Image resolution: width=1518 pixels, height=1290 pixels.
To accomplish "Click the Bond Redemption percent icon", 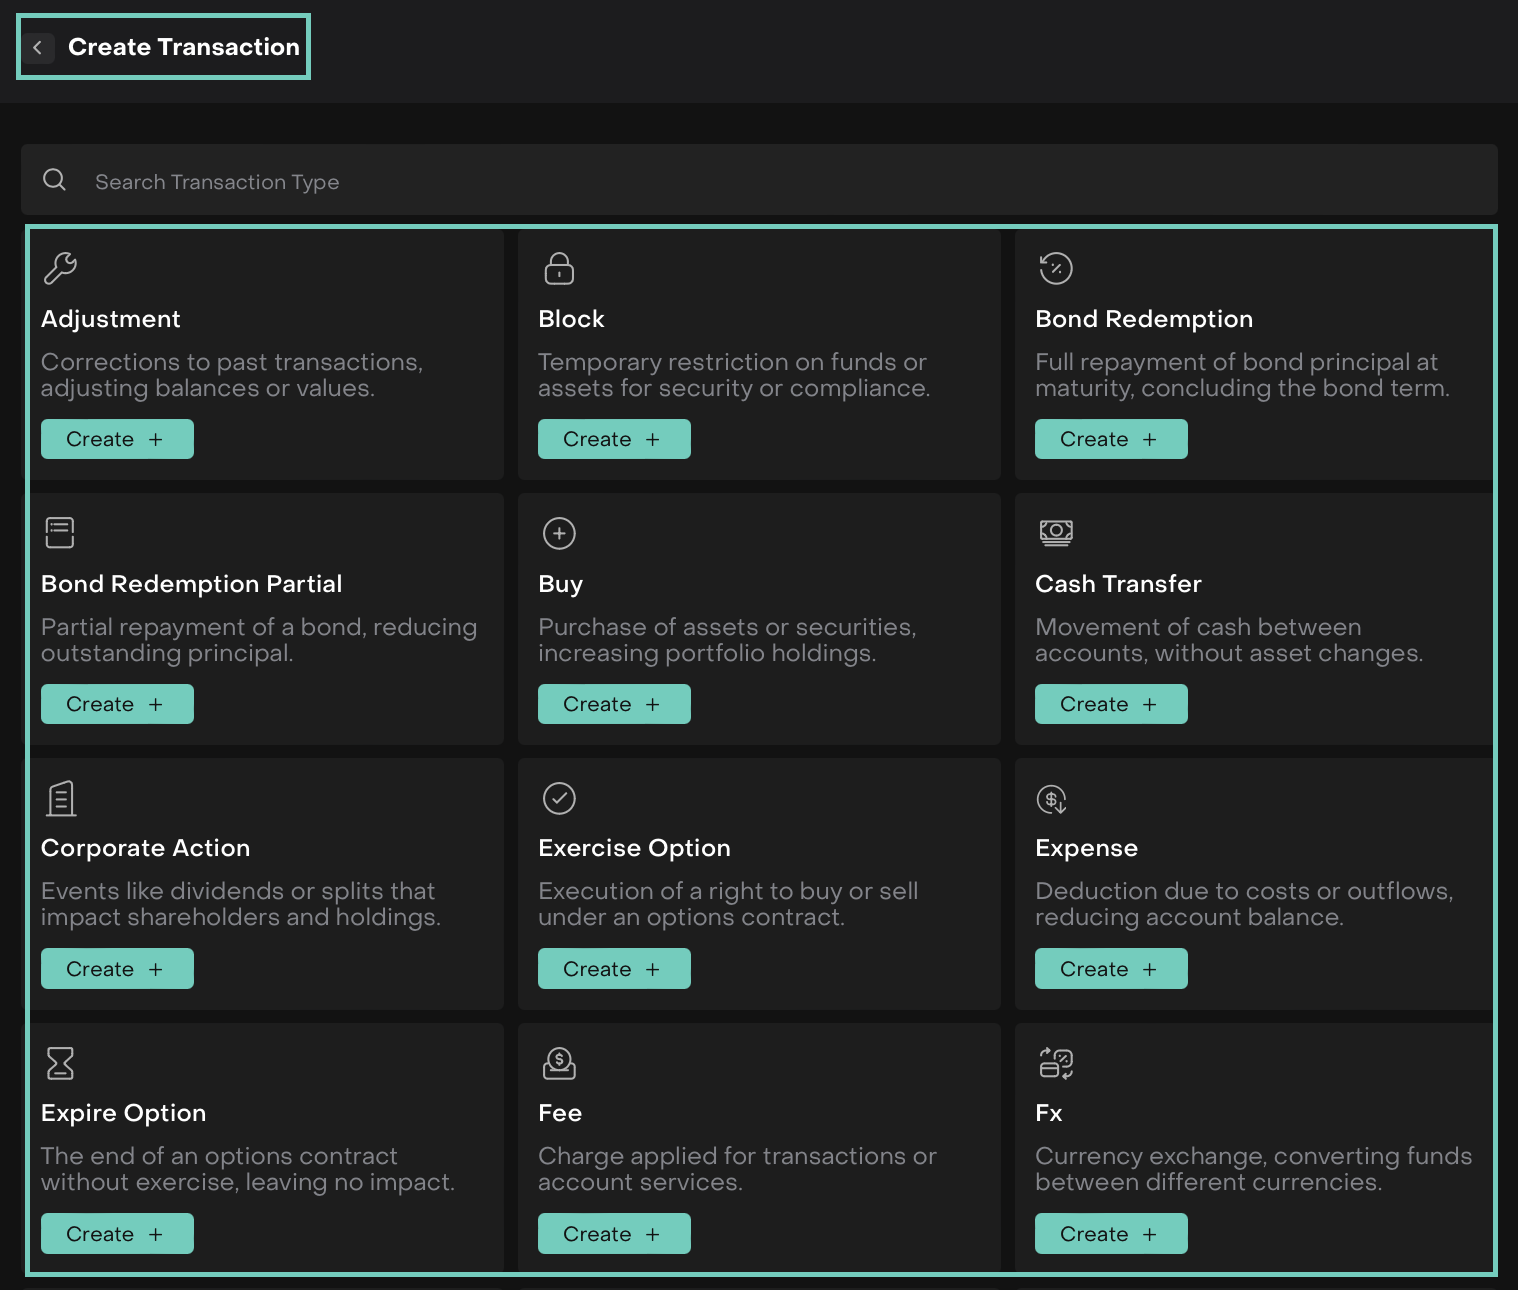I will 1055,268.
